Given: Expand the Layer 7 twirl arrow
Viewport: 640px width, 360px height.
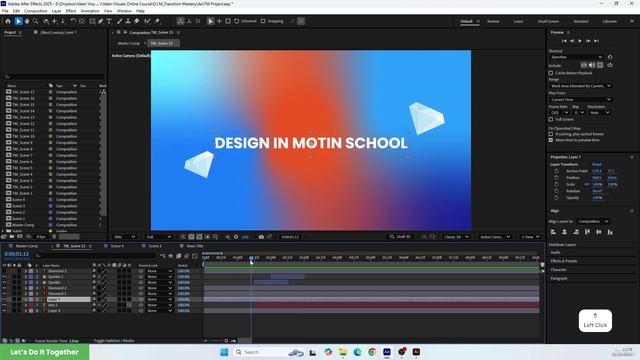Looking at the screenshot, I should (26, 299).
